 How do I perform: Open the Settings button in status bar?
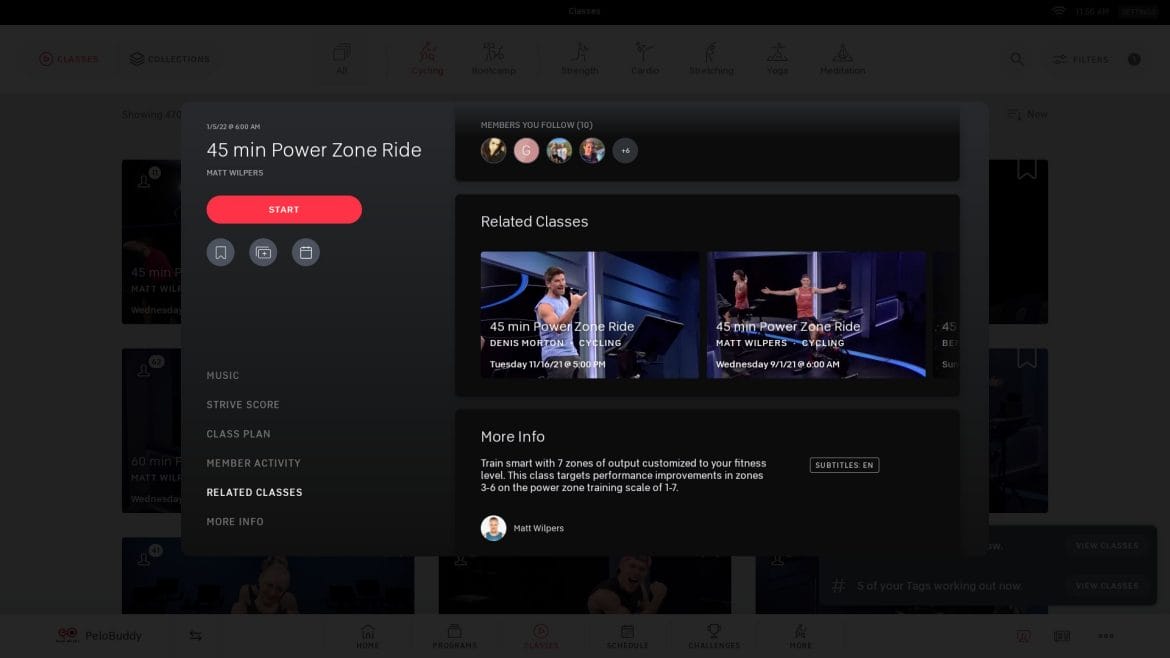[x=1139, y=11]
